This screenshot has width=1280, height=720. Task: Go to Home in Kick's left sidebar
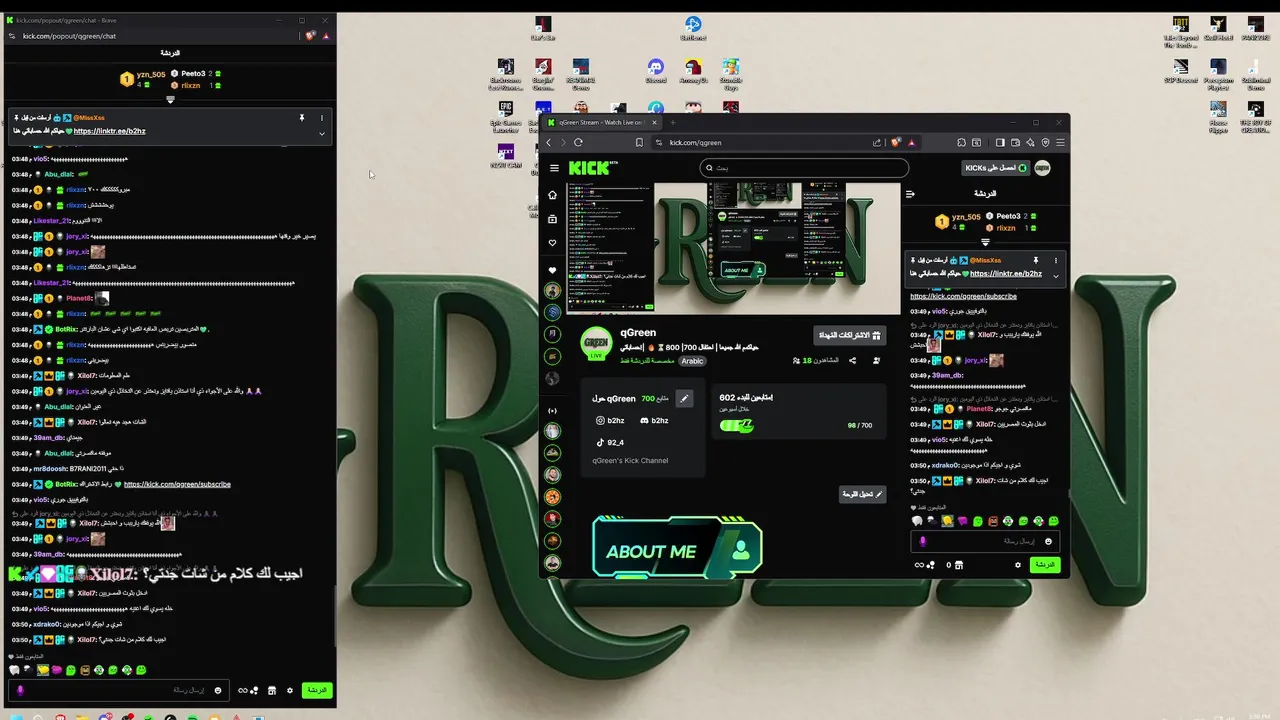click(x=552, y=195)
